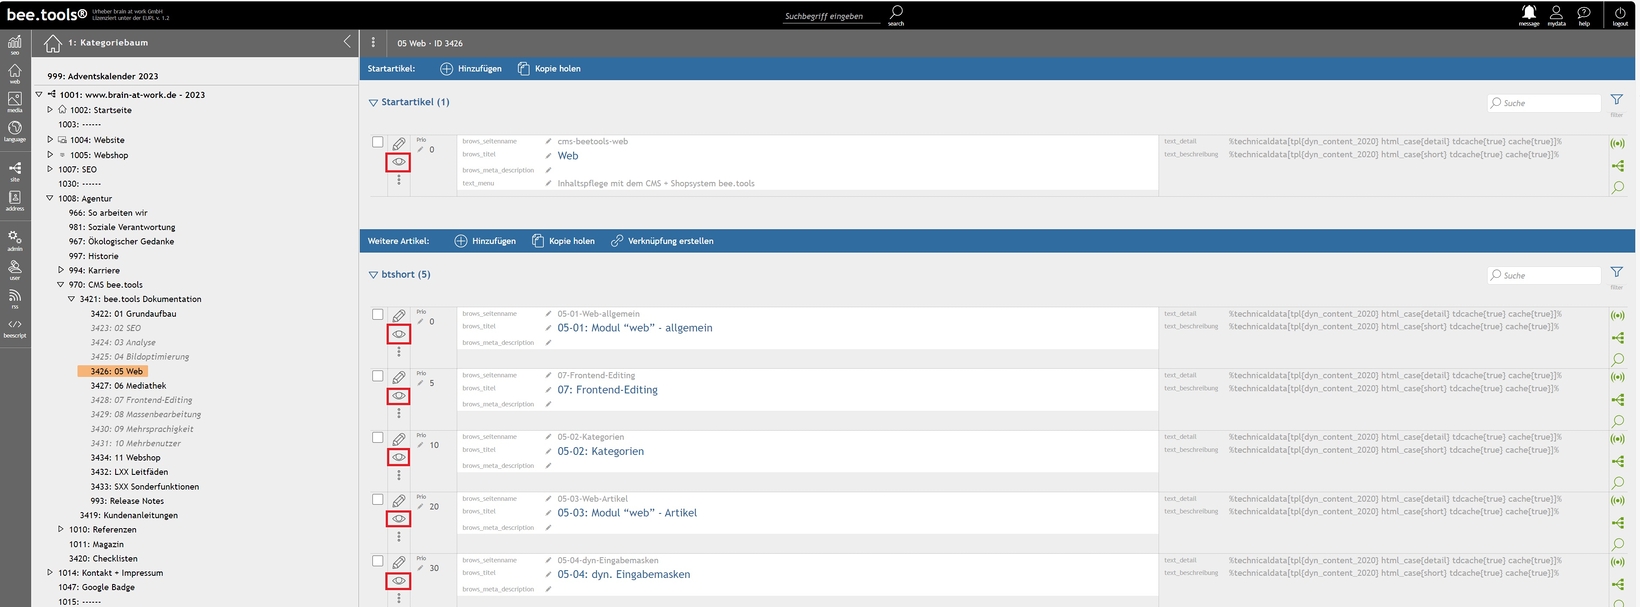The height and width of the screenshot is (607, 1640).
Task: Select checkbox of 07: Frontend-Editing
Action: (x=378, y=376)
